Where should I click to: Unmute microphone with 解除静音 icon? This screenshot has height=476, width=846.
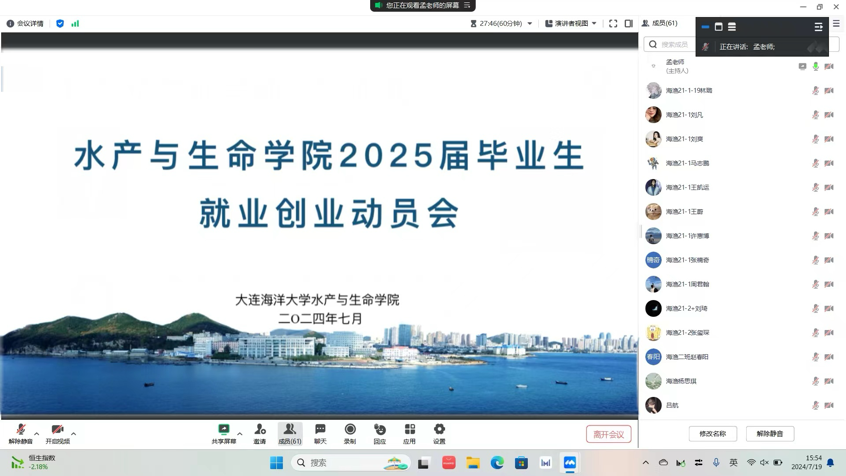(20, 433)
